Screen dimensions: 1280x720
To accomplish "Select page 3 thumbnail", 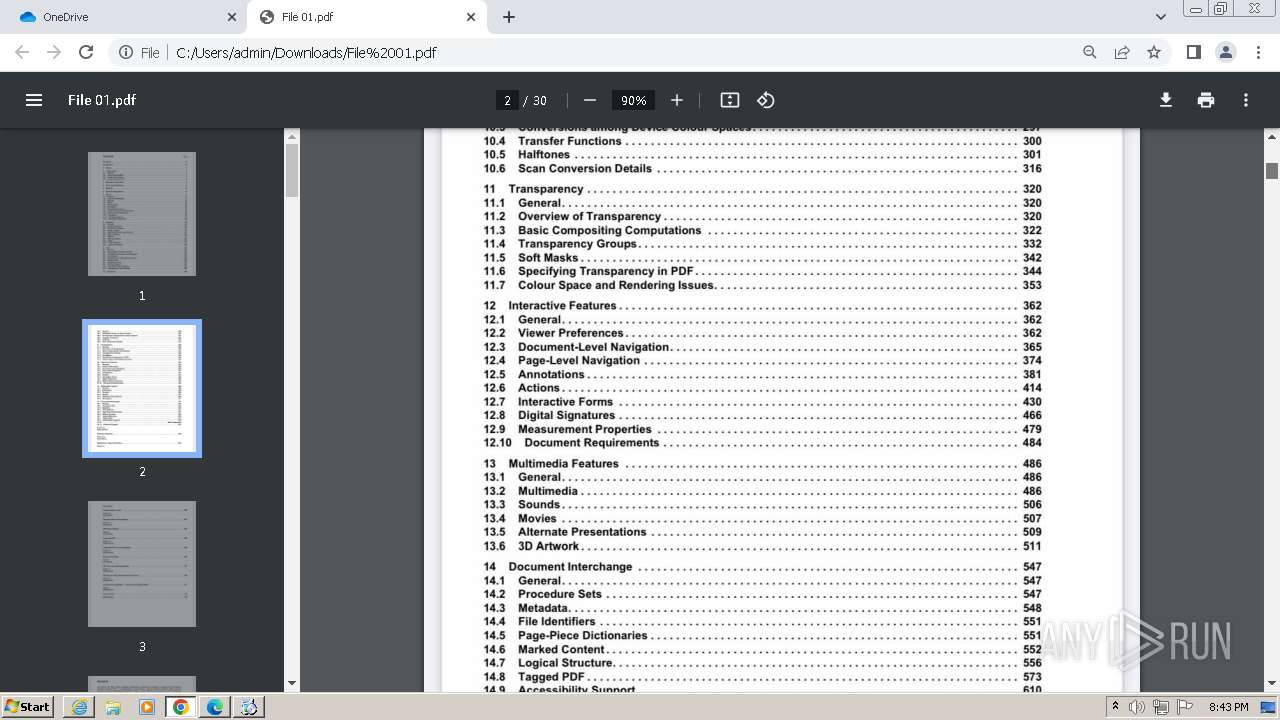I will (x=142, y=564).
